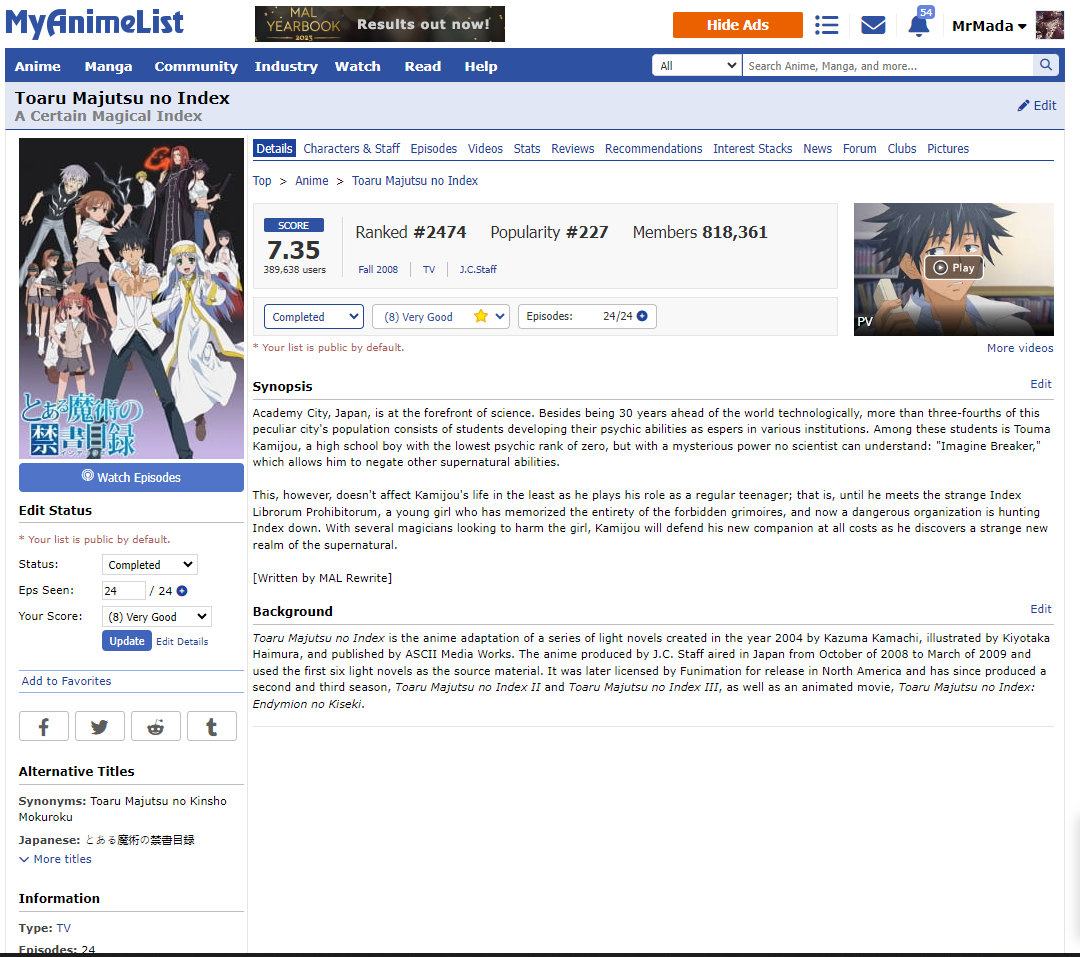Viewport: 1080px width, 957px height.
Task: Switch to Pictures tab
Action: coord(947,148)
